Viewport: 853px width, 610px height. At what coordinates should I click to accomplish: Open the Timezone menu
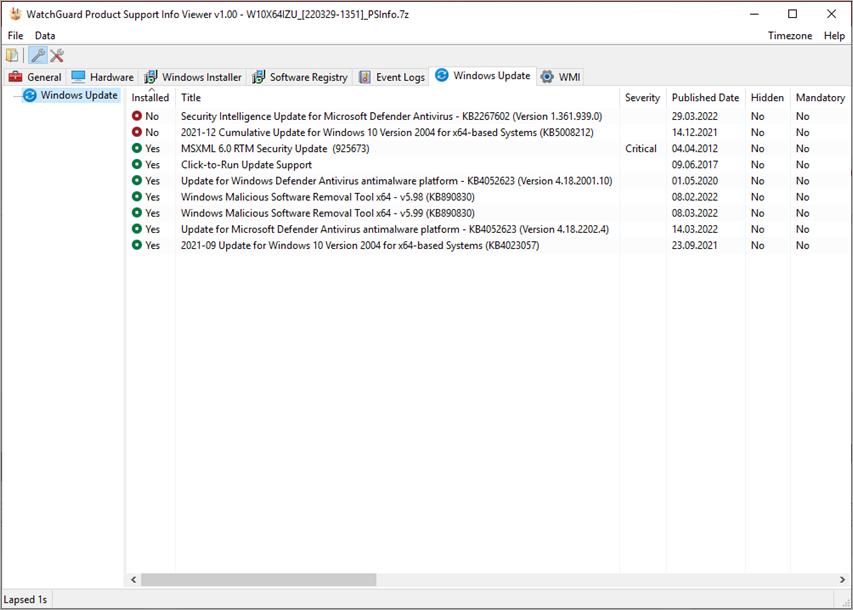tap(790, 35)
